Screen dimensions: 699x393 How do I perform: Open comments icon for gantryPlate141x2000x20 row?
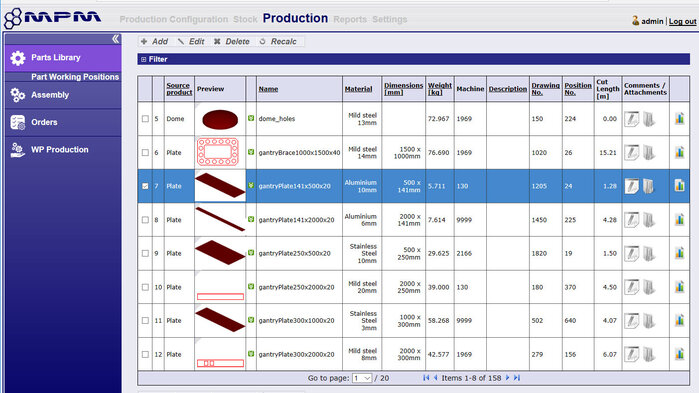[631, 220]
